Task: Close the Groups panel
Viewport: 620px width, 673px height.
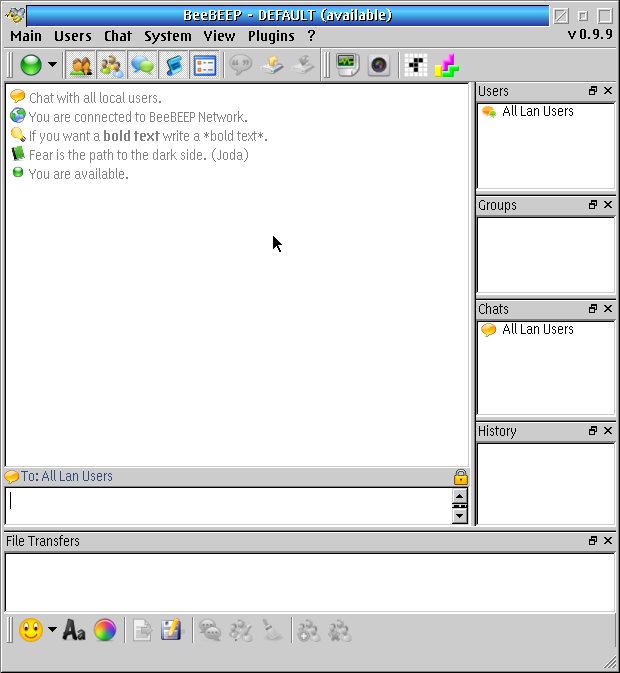Action: (608, 205)
